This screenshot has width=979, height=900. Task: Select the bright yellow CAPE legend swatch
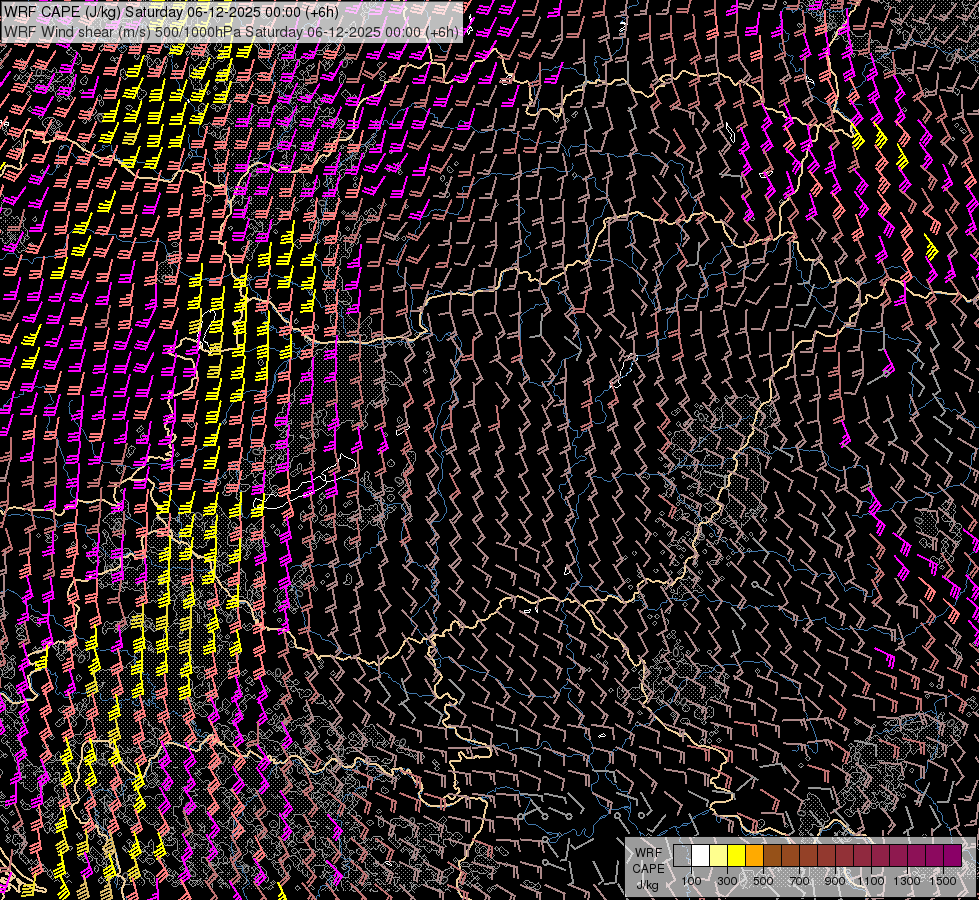coord(736,855)
